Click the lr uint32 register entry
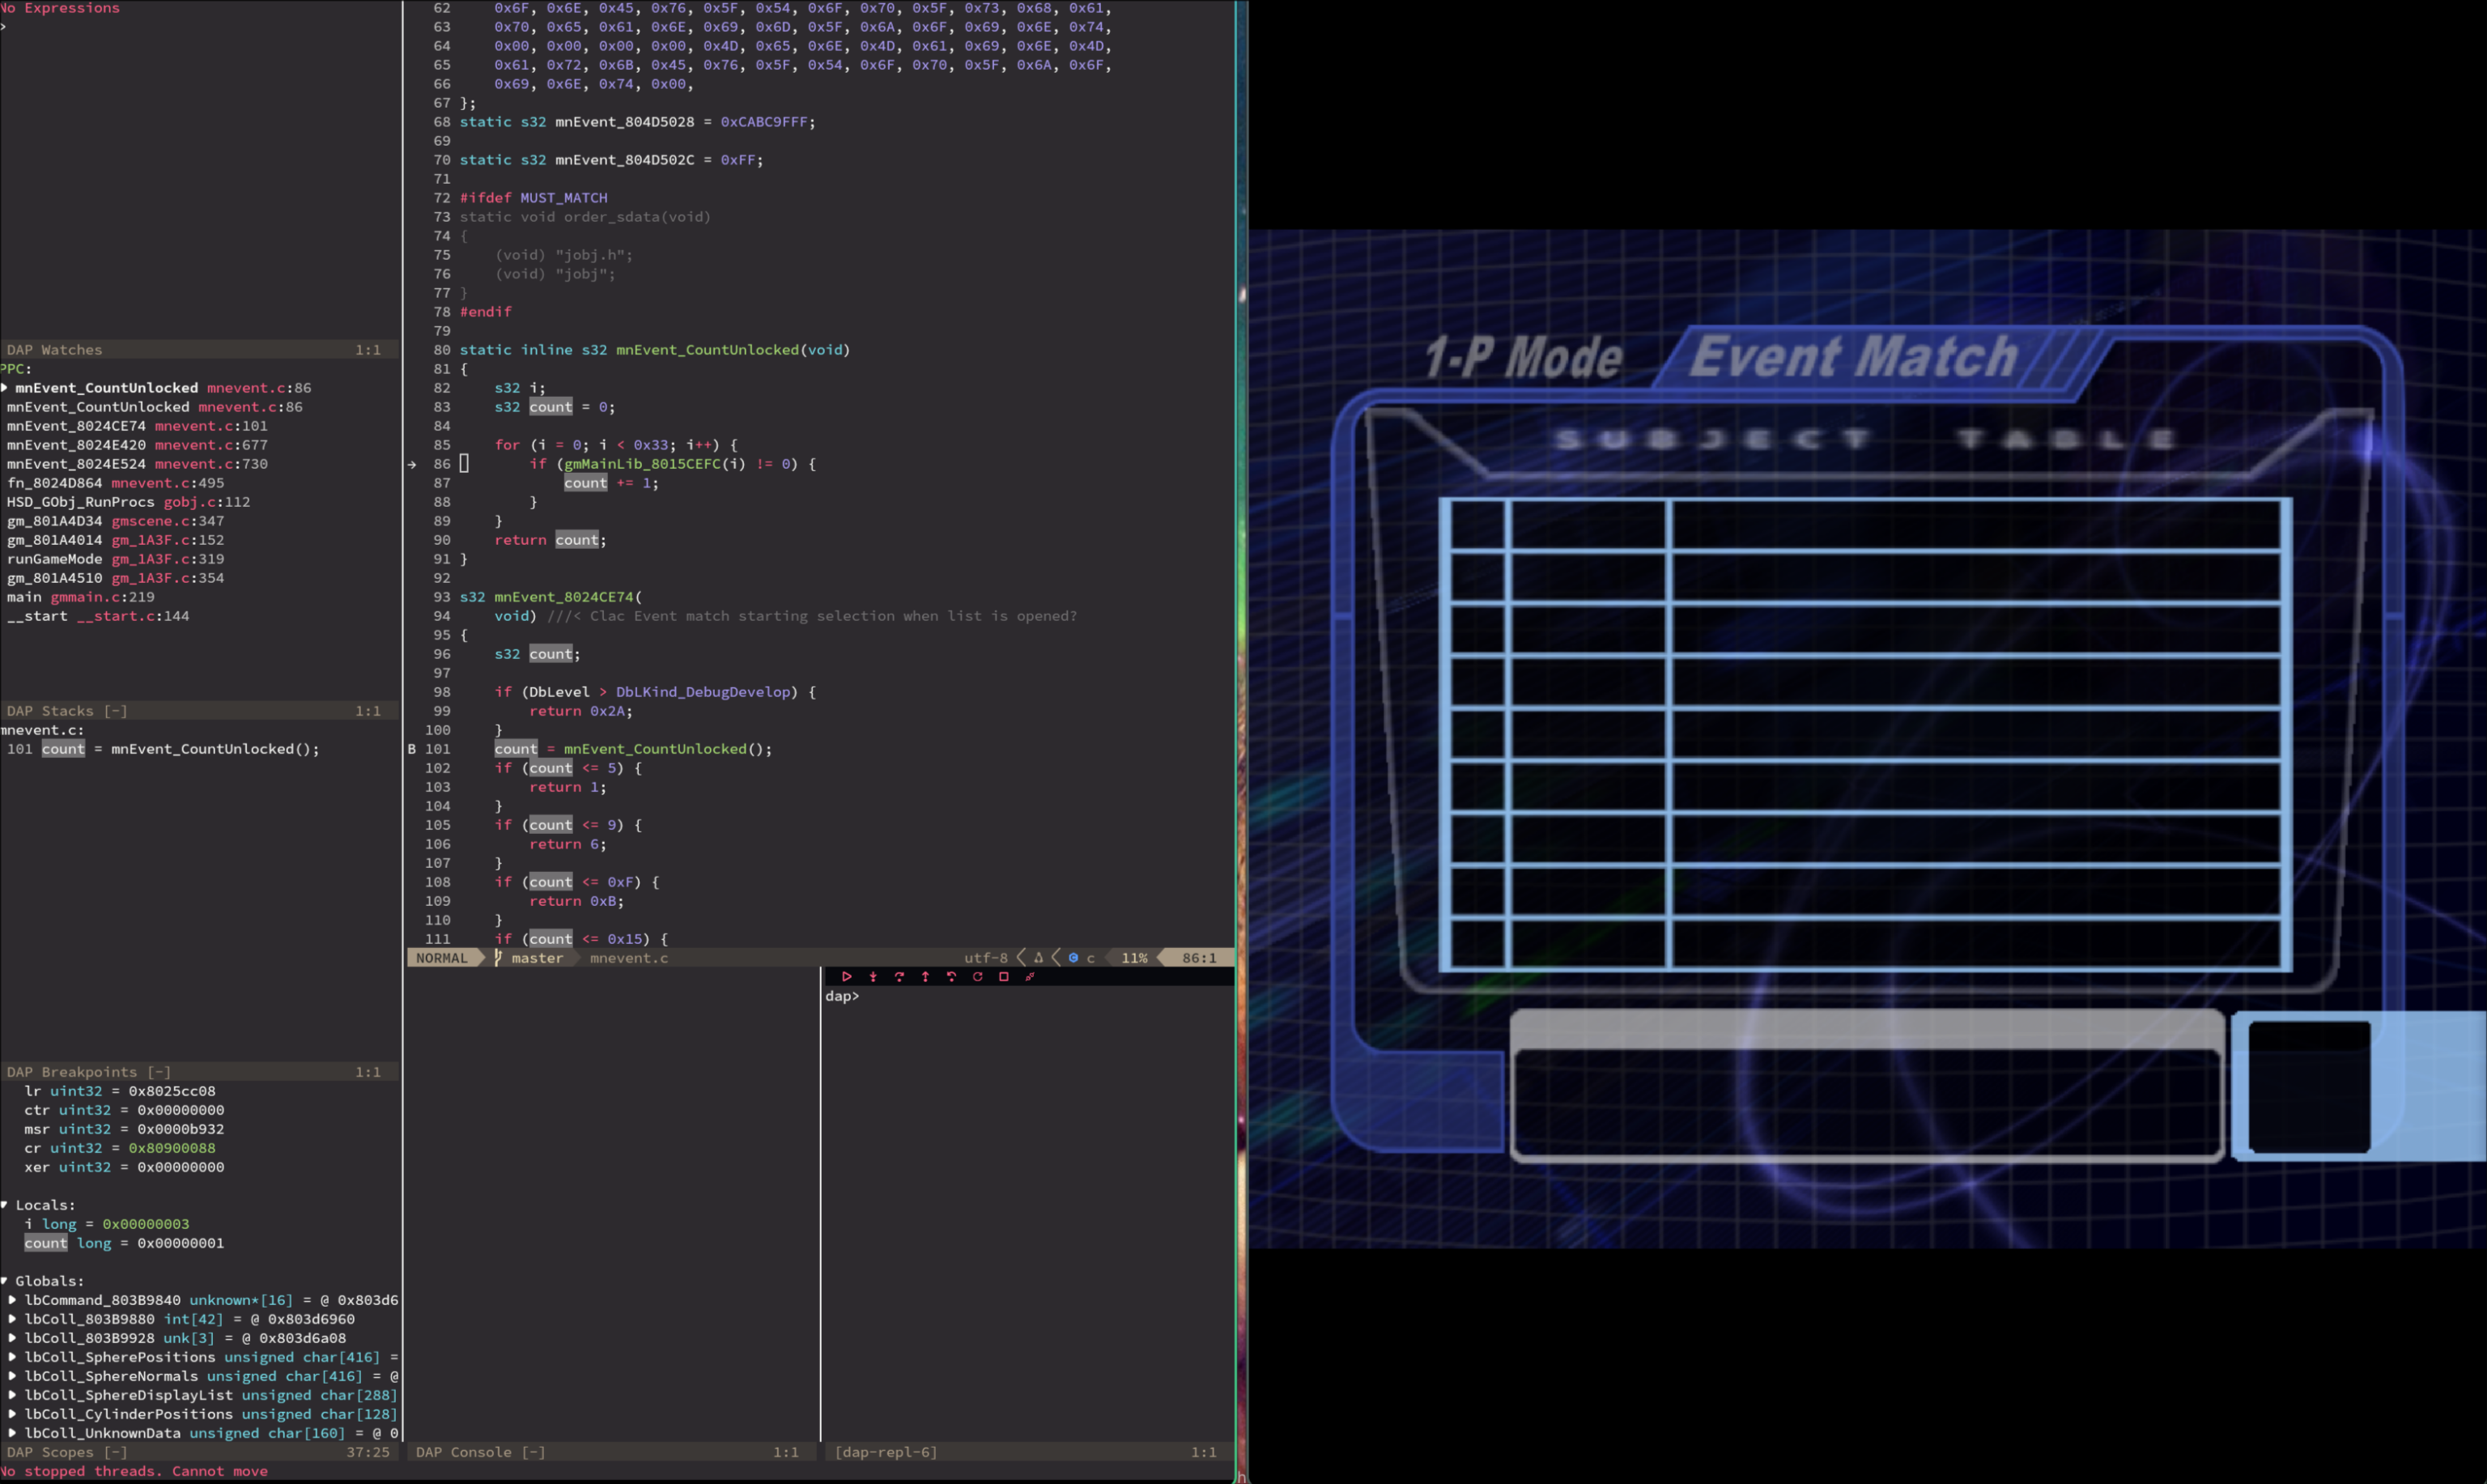 click(x=120, y=1091)
